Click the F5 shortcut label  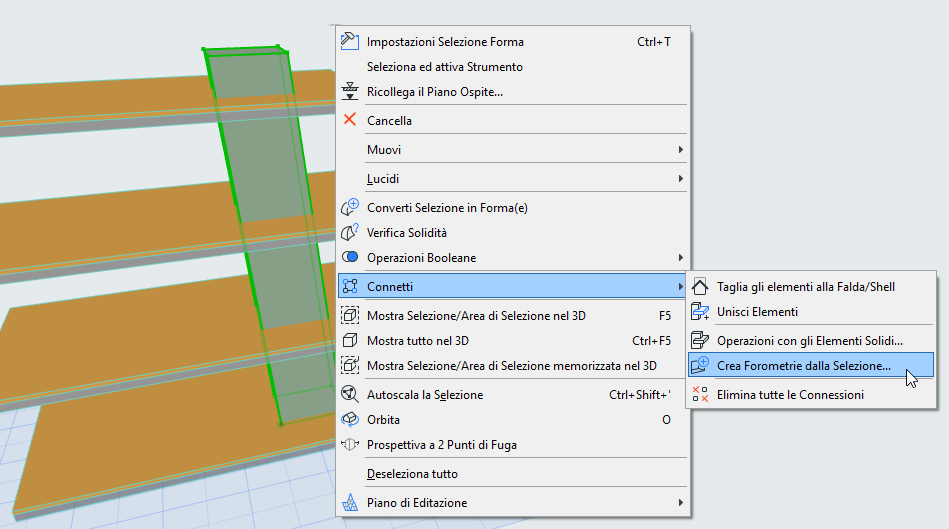tap(665, 315)
